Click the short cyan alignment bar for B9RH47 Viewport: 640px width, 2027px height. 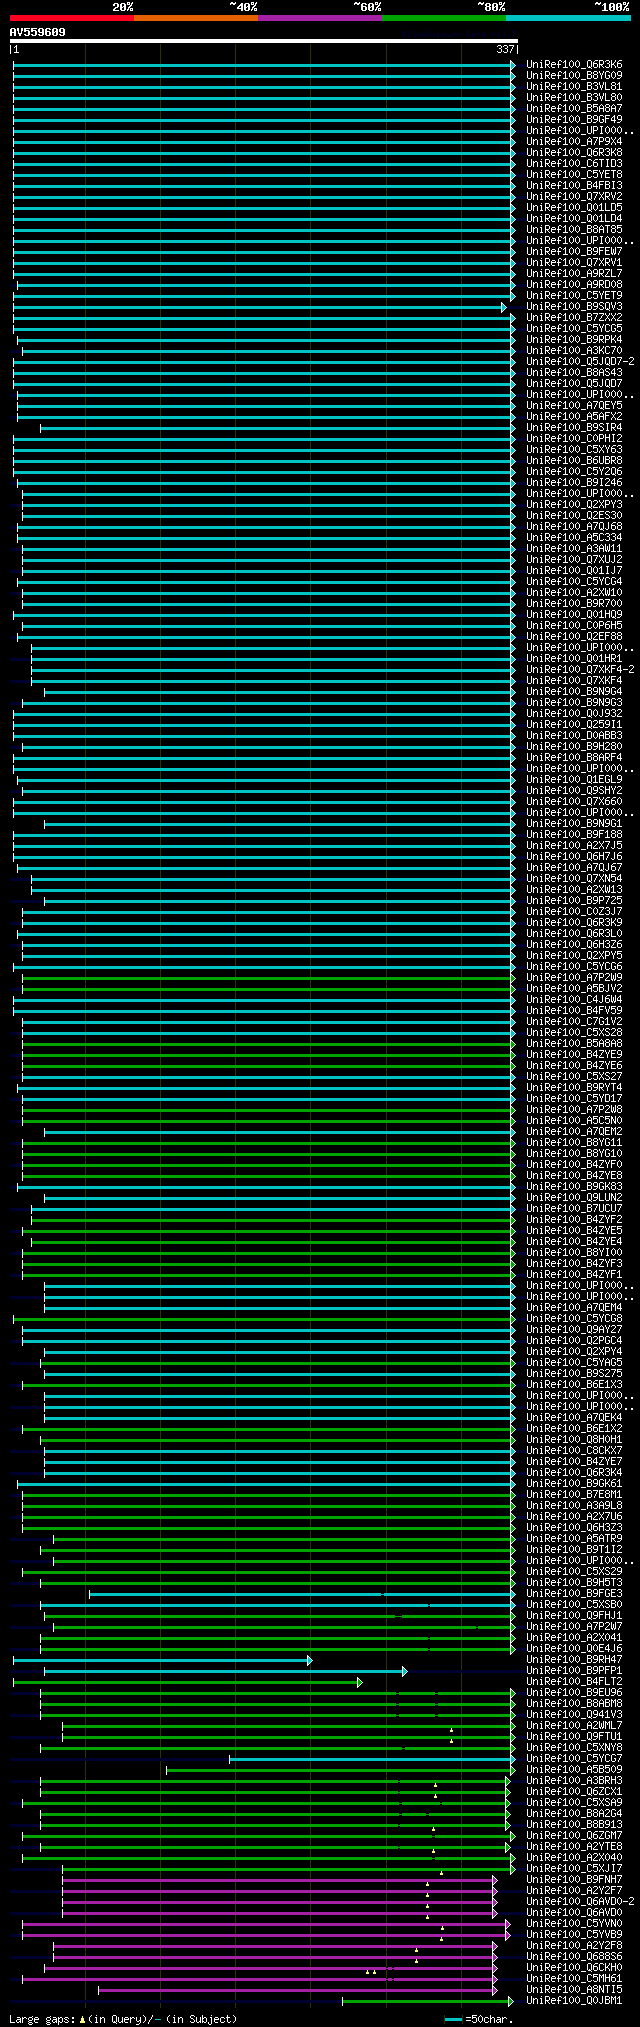pos(162,1660)
